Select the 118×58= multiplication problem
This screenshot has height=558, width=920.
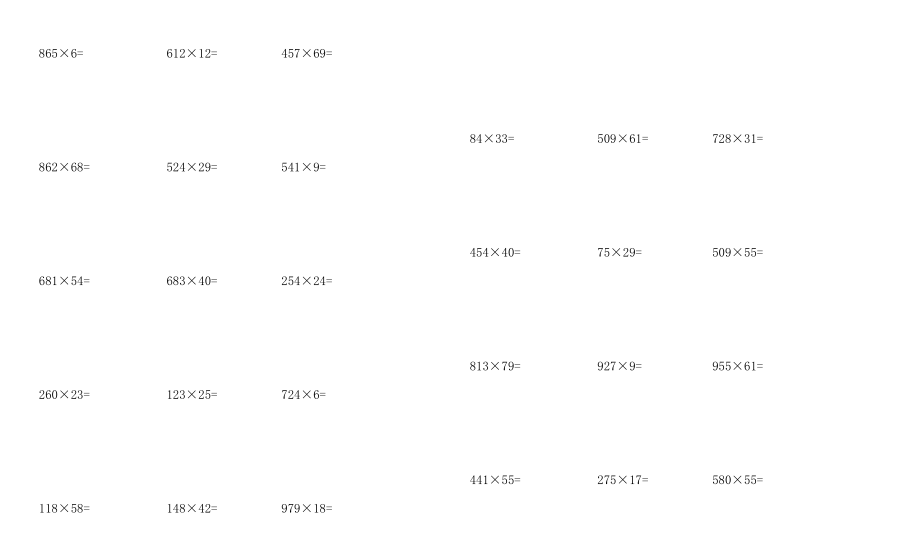tap(64, 509)
